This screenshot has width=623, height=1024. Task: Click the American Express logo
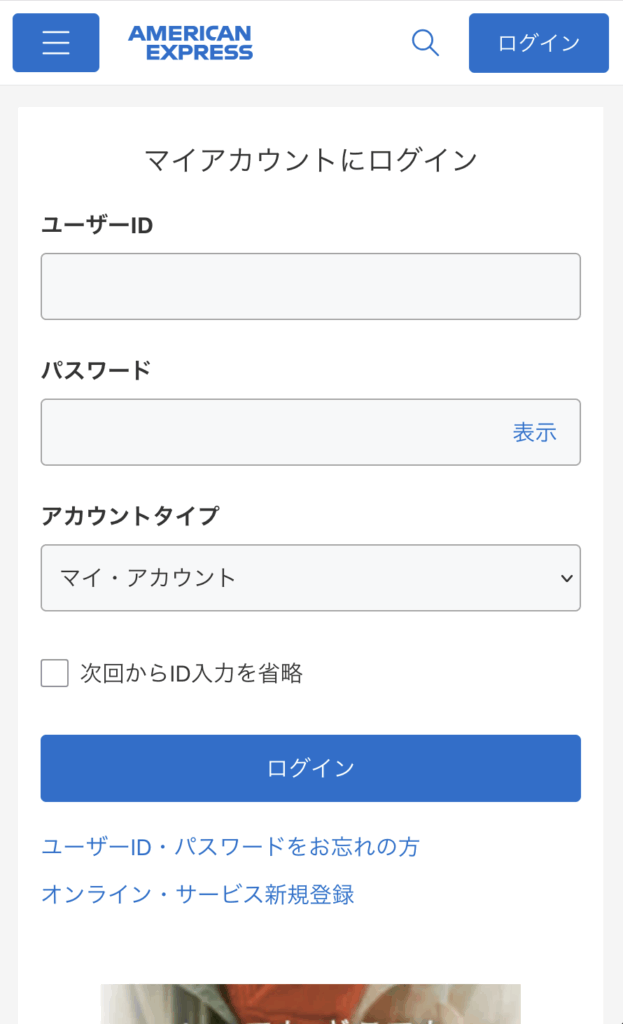point(190,43)
